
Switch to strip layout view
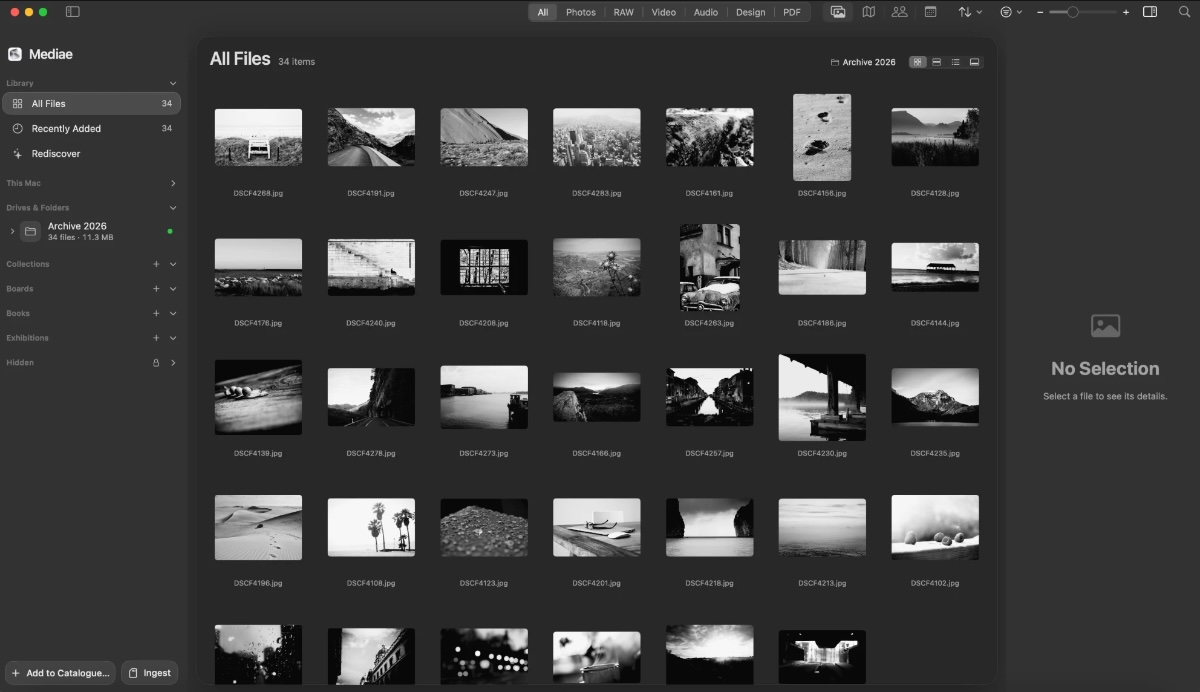[937, 62]
